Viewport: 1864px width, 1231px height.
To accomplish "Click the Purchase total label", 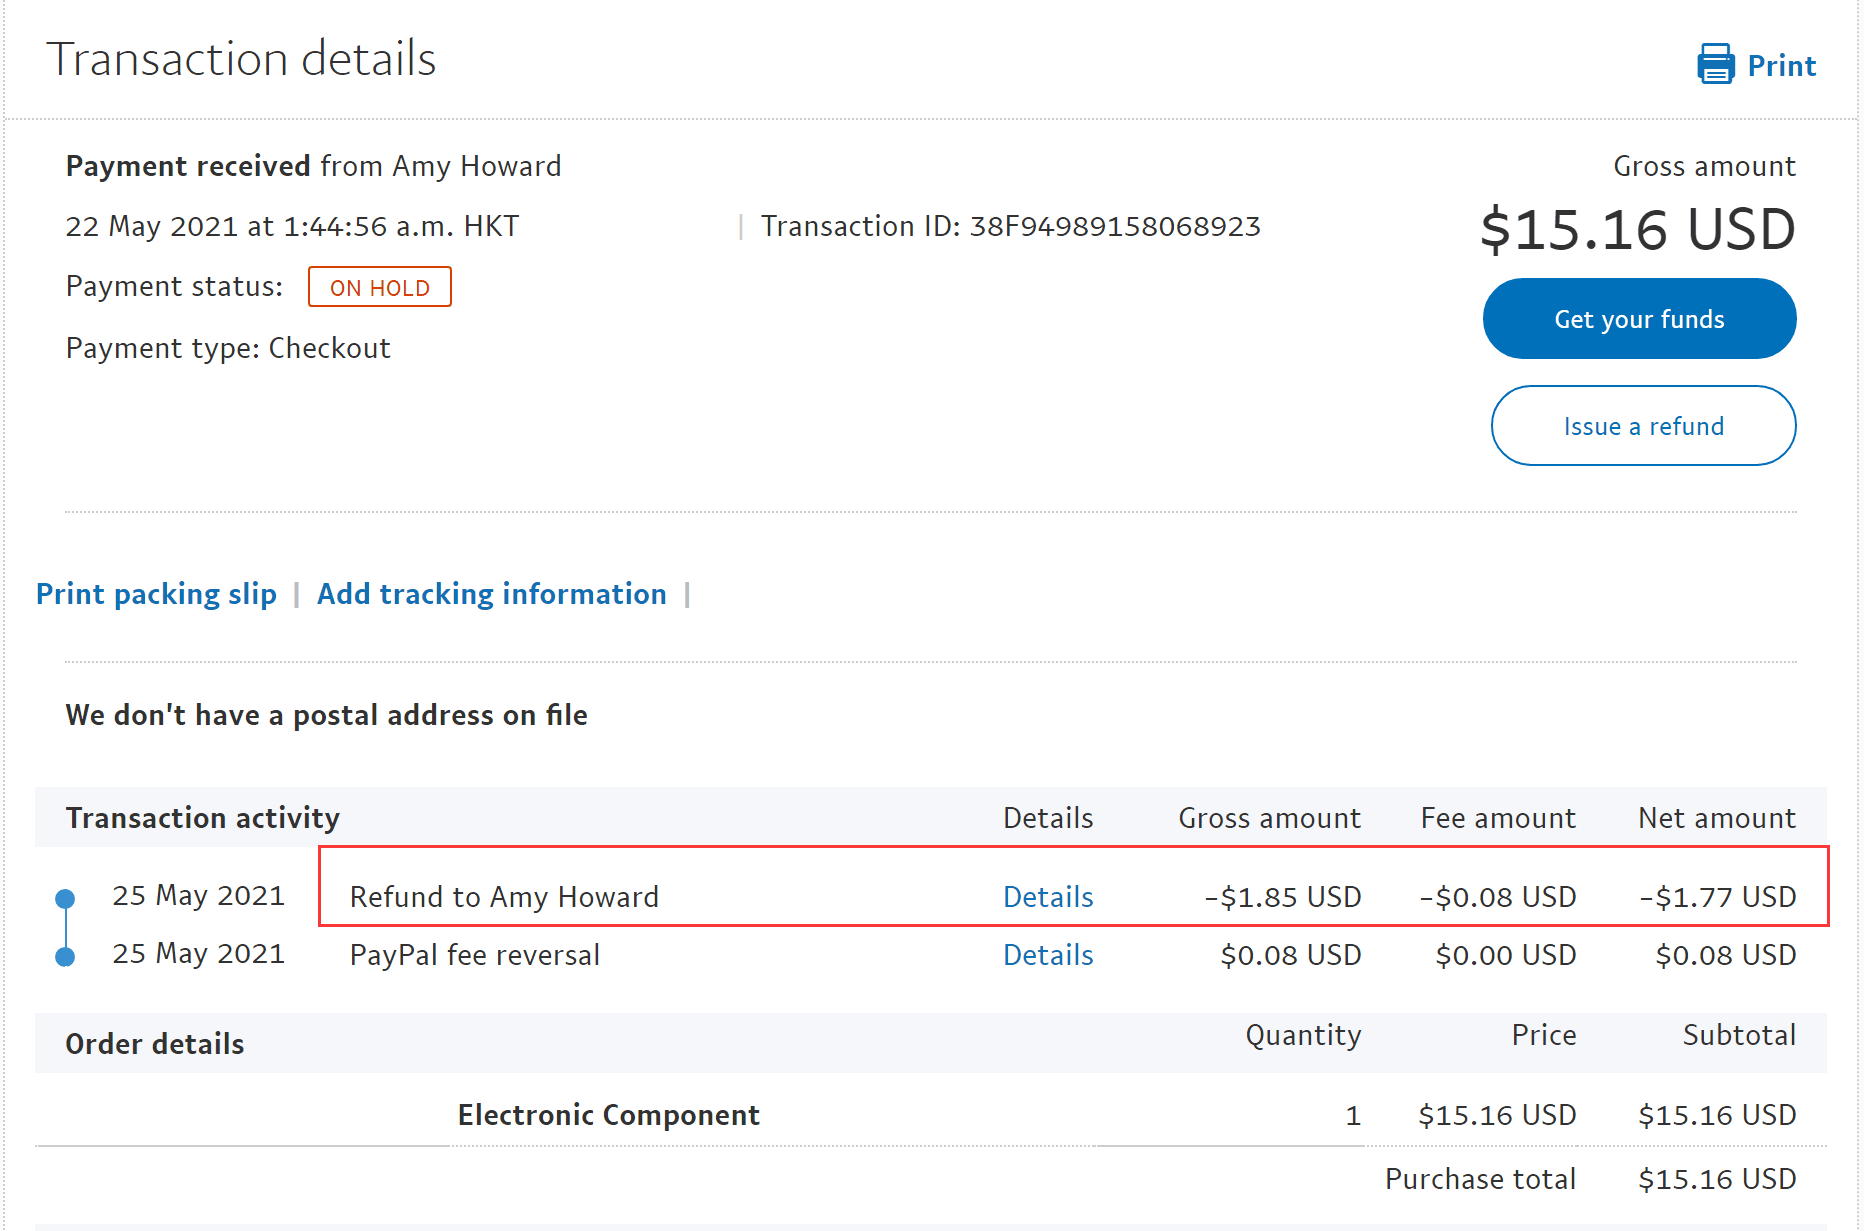I will [1480, 1179].
